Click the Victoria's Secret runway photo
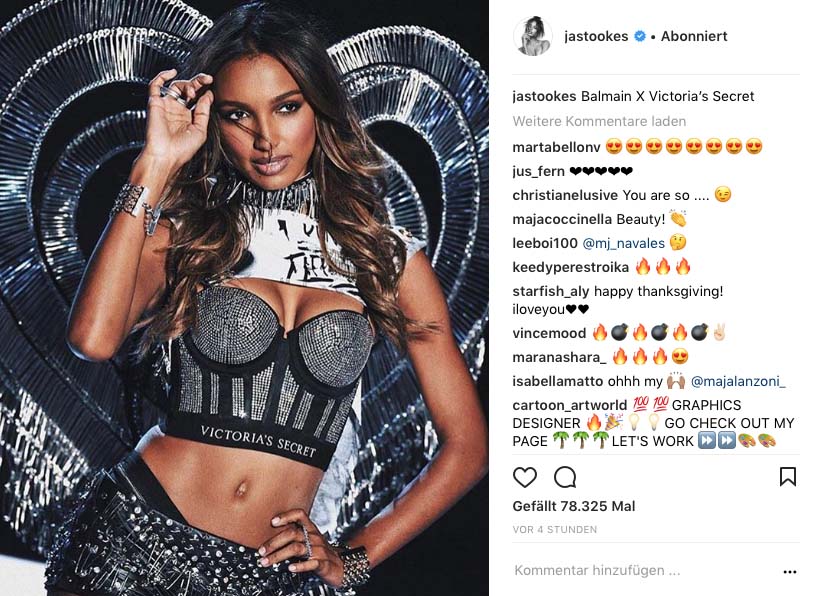Image resolution: width=821 pixels, height=596 pixels. tap(244, 298)
